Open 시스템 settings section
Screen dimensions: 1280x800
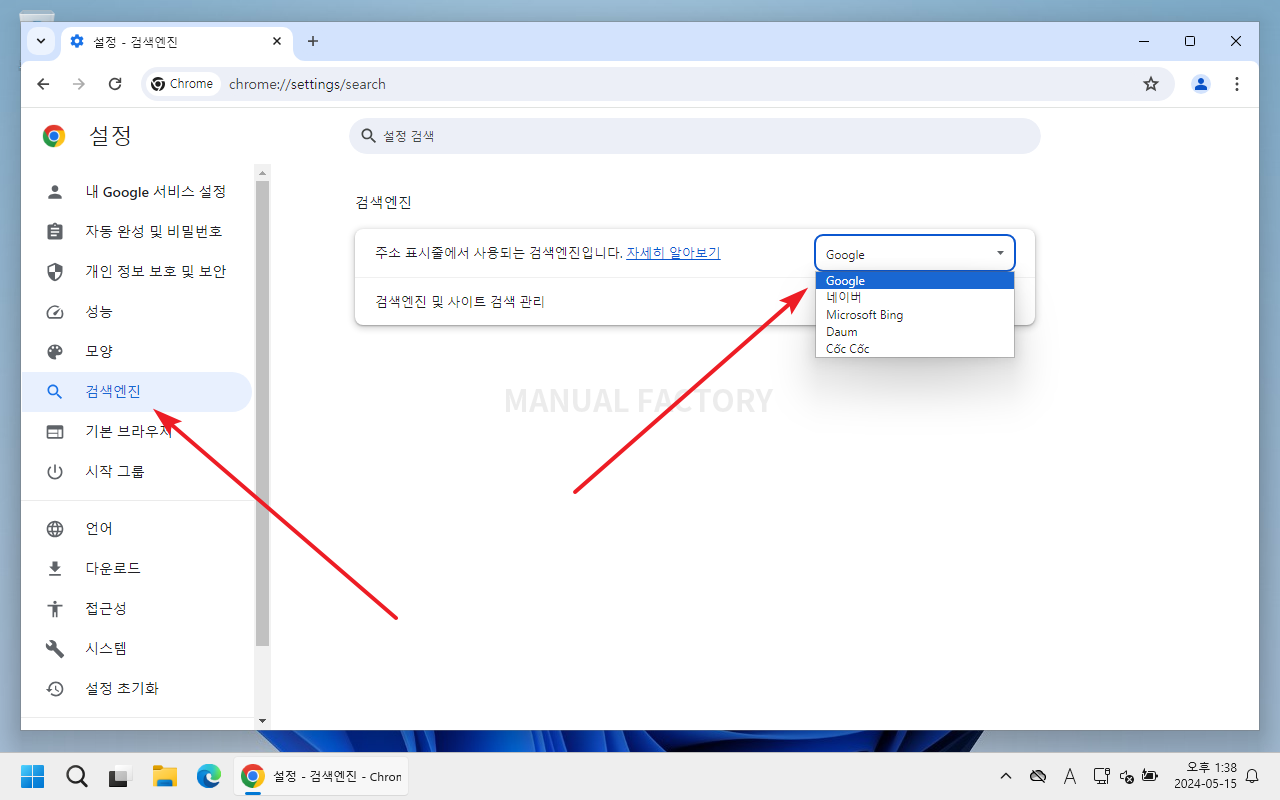[137, 649]
